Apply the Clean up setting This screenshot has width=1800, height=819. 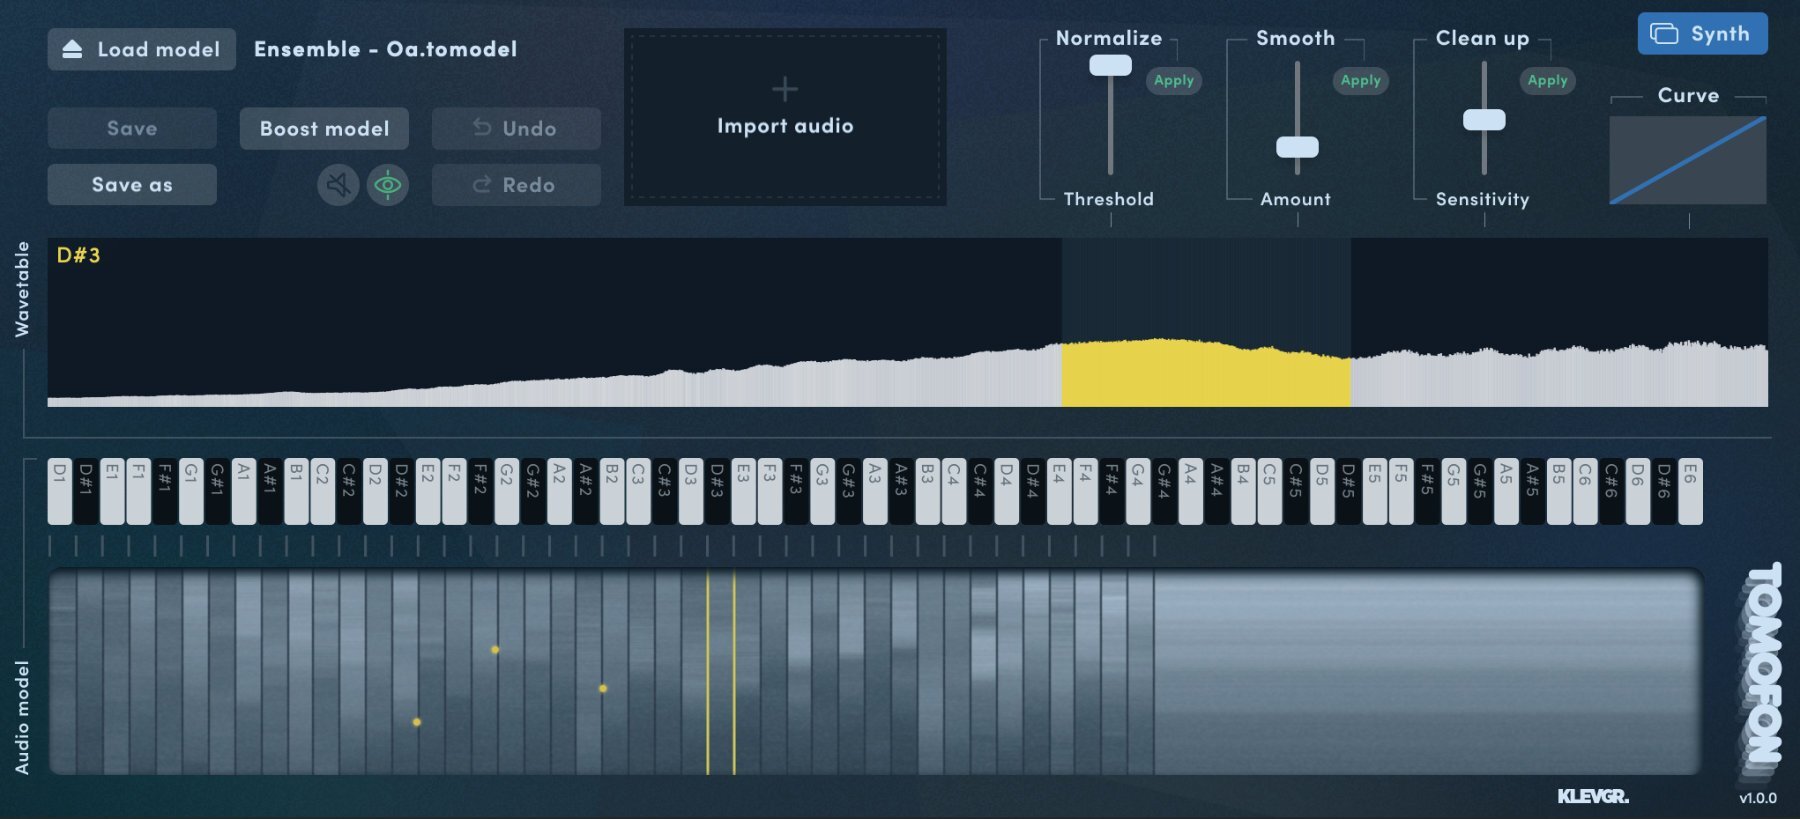click(x=1547, y=81)
